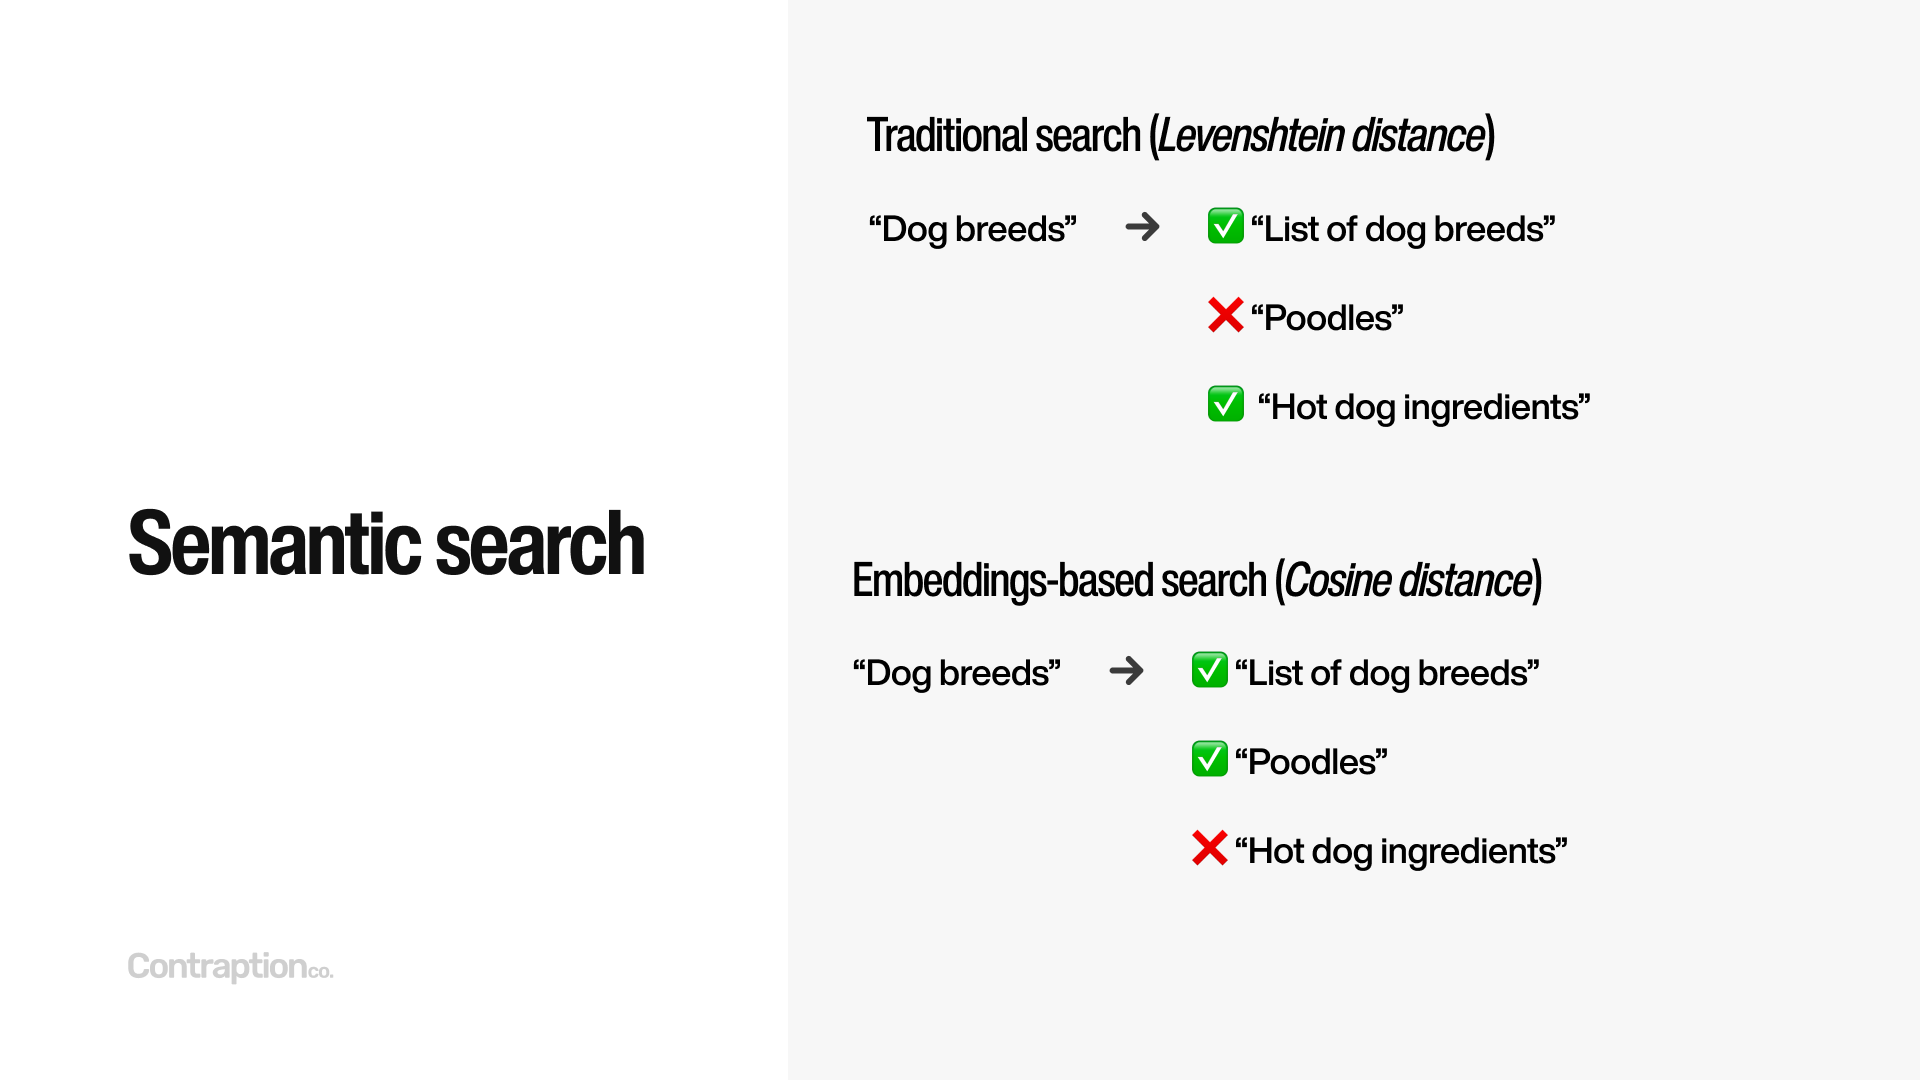Click the red X icon next to 'Poodles' traditional search
1920x1080 pixels.
[x=1226, y=316]
